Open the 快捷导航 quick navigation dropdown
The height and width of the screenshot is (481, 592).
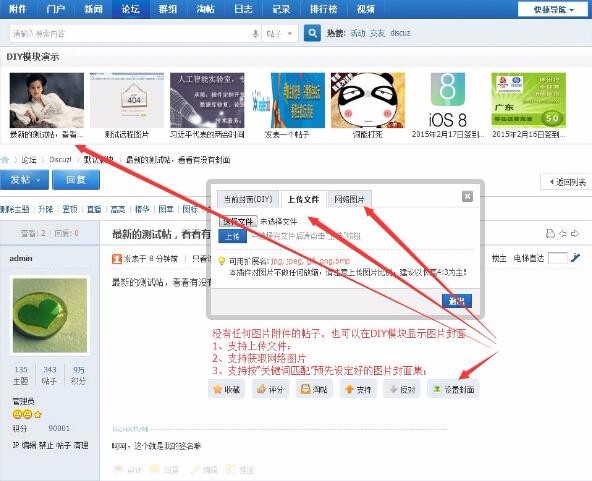click(x=553, y=9)
